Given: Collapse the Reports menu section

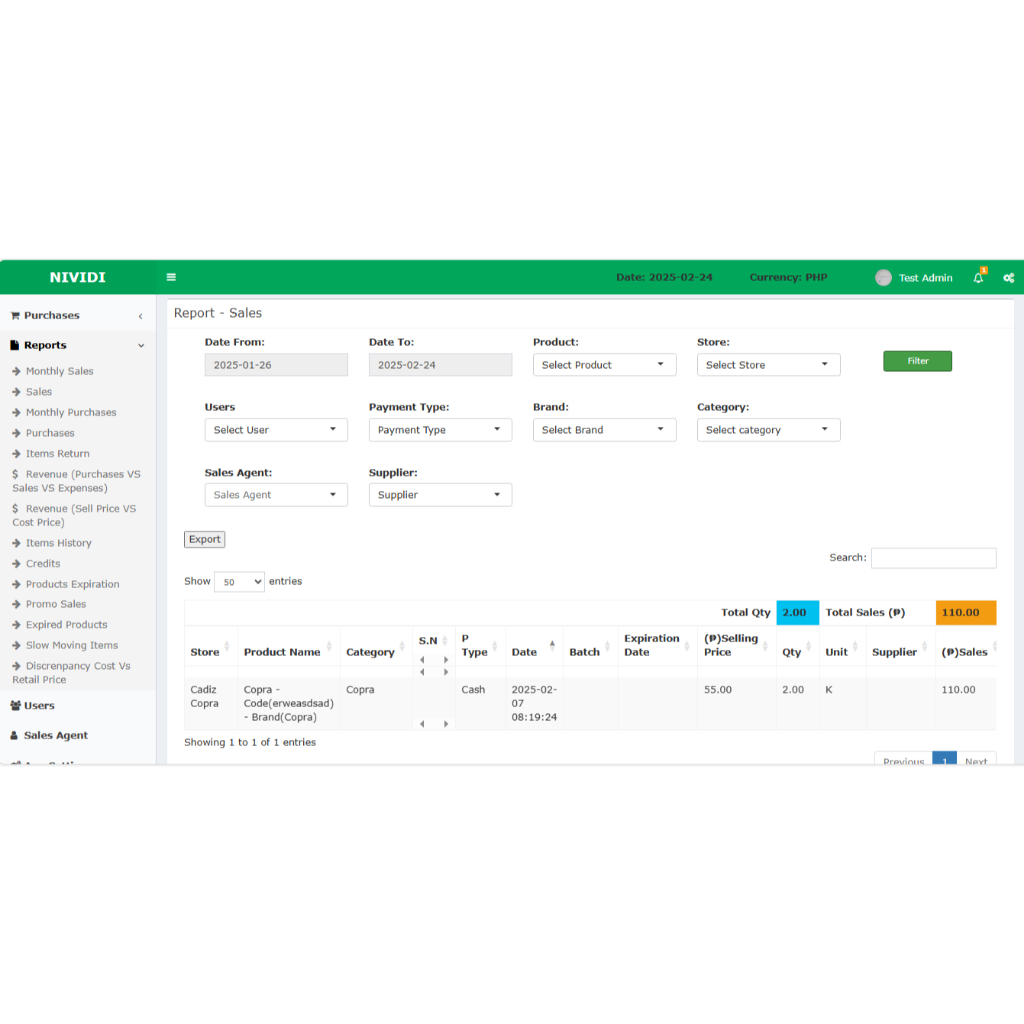Looking at the screenshot, I should pyautogui.click(x=141, y=346).
